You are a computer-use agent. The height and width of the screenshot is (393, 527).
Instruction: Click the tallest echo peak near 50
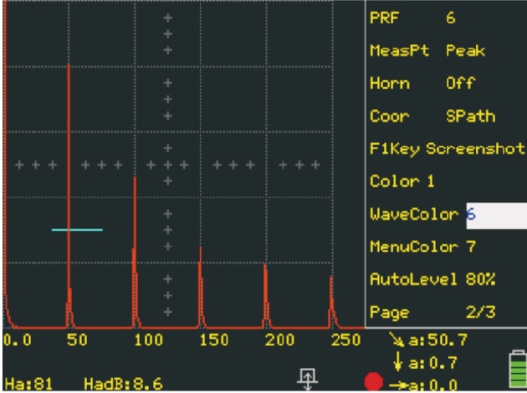(x=69, y=195)
